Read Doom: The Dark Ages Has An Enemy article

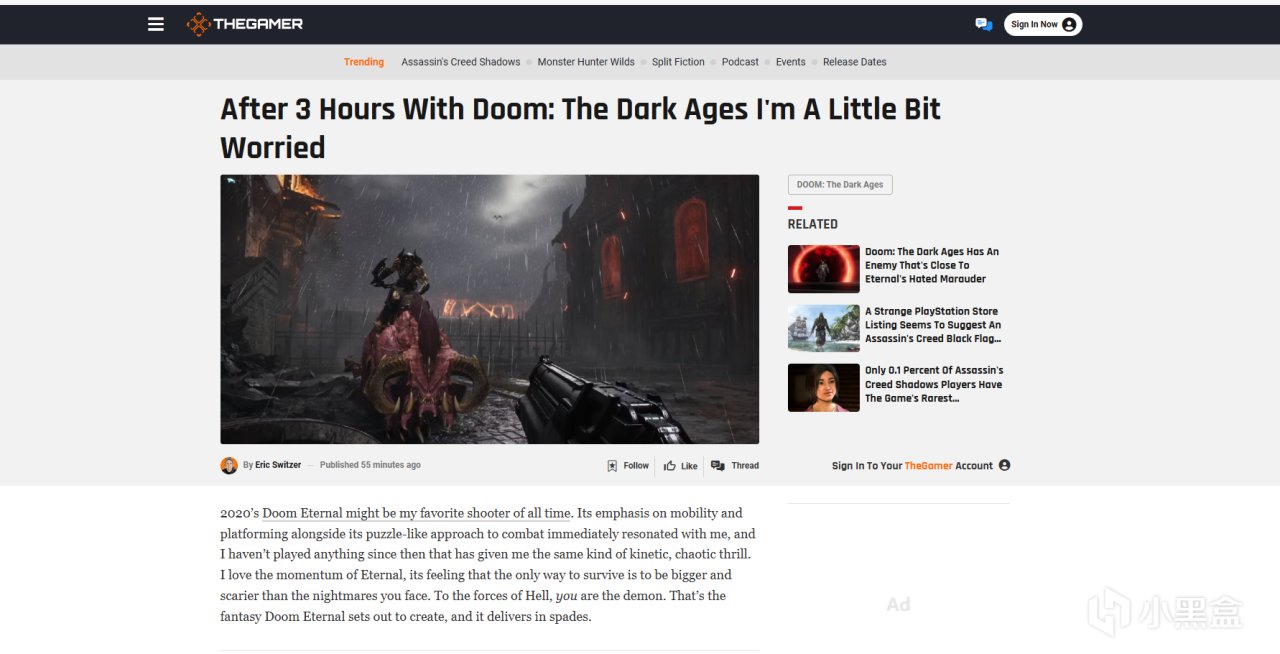(932, 265)
